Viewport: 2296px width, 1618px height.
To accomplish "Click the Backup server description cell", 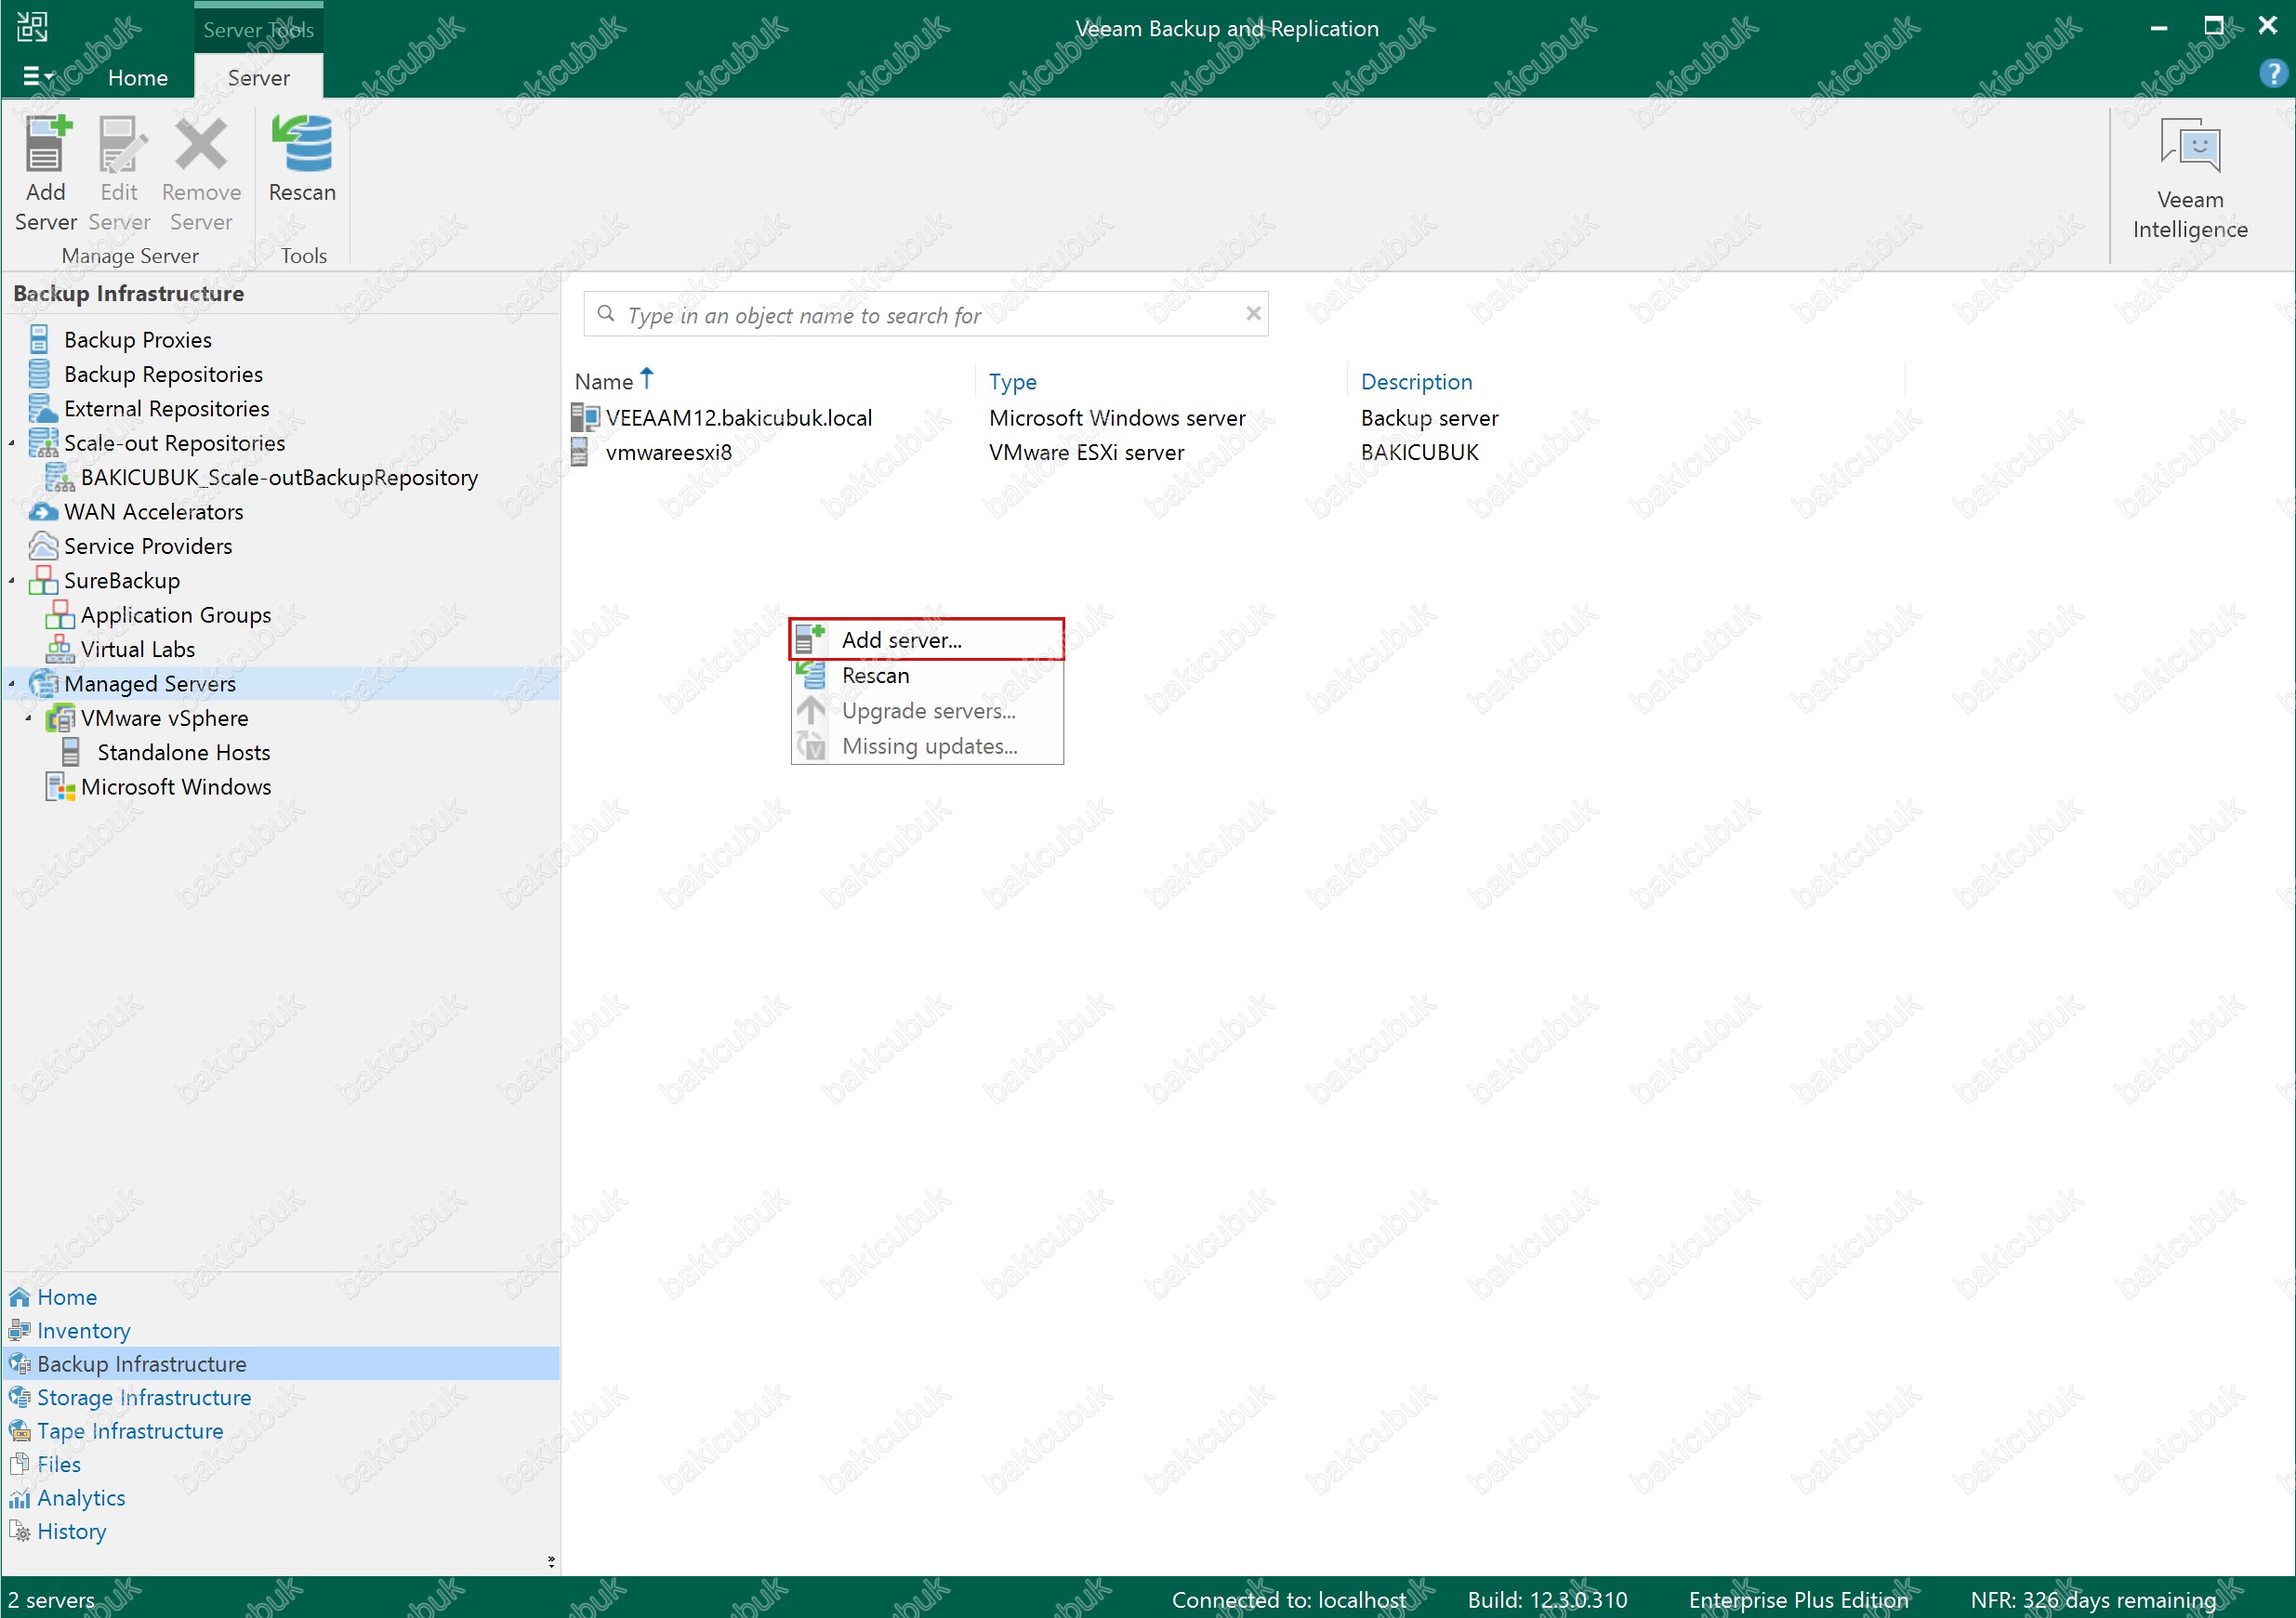I will [1429, 417].
